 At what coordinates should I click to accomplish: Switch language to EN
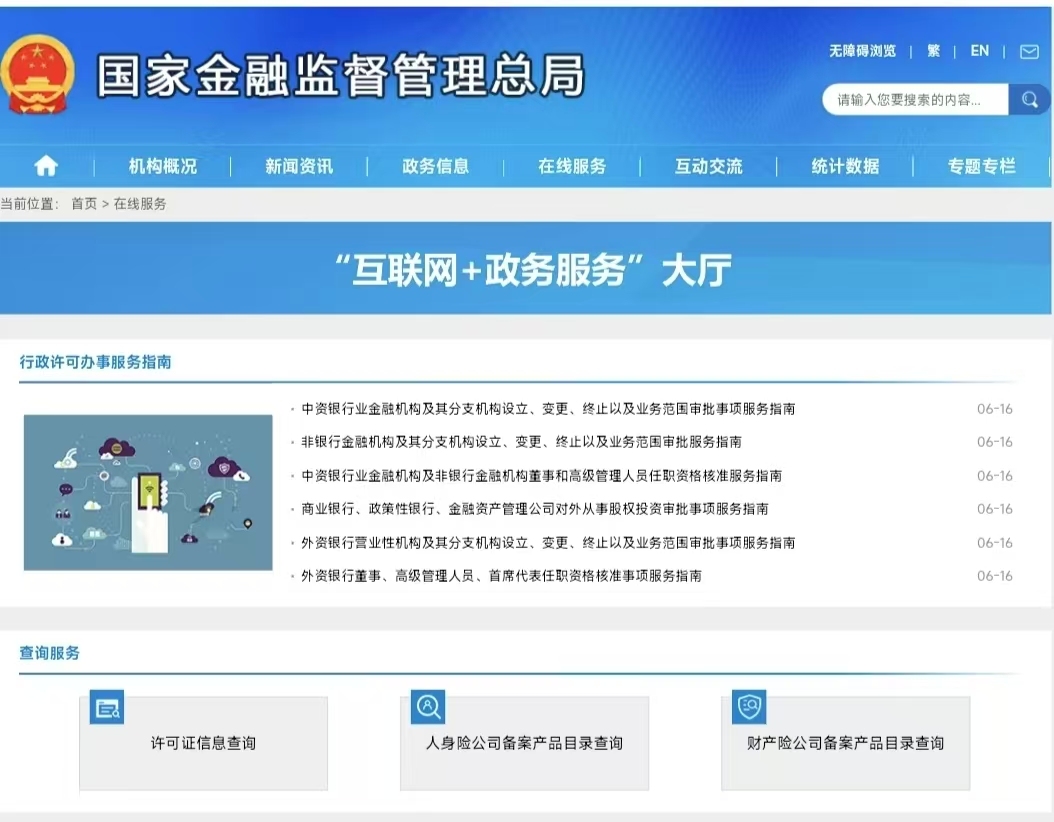click(x=979, y=51)
